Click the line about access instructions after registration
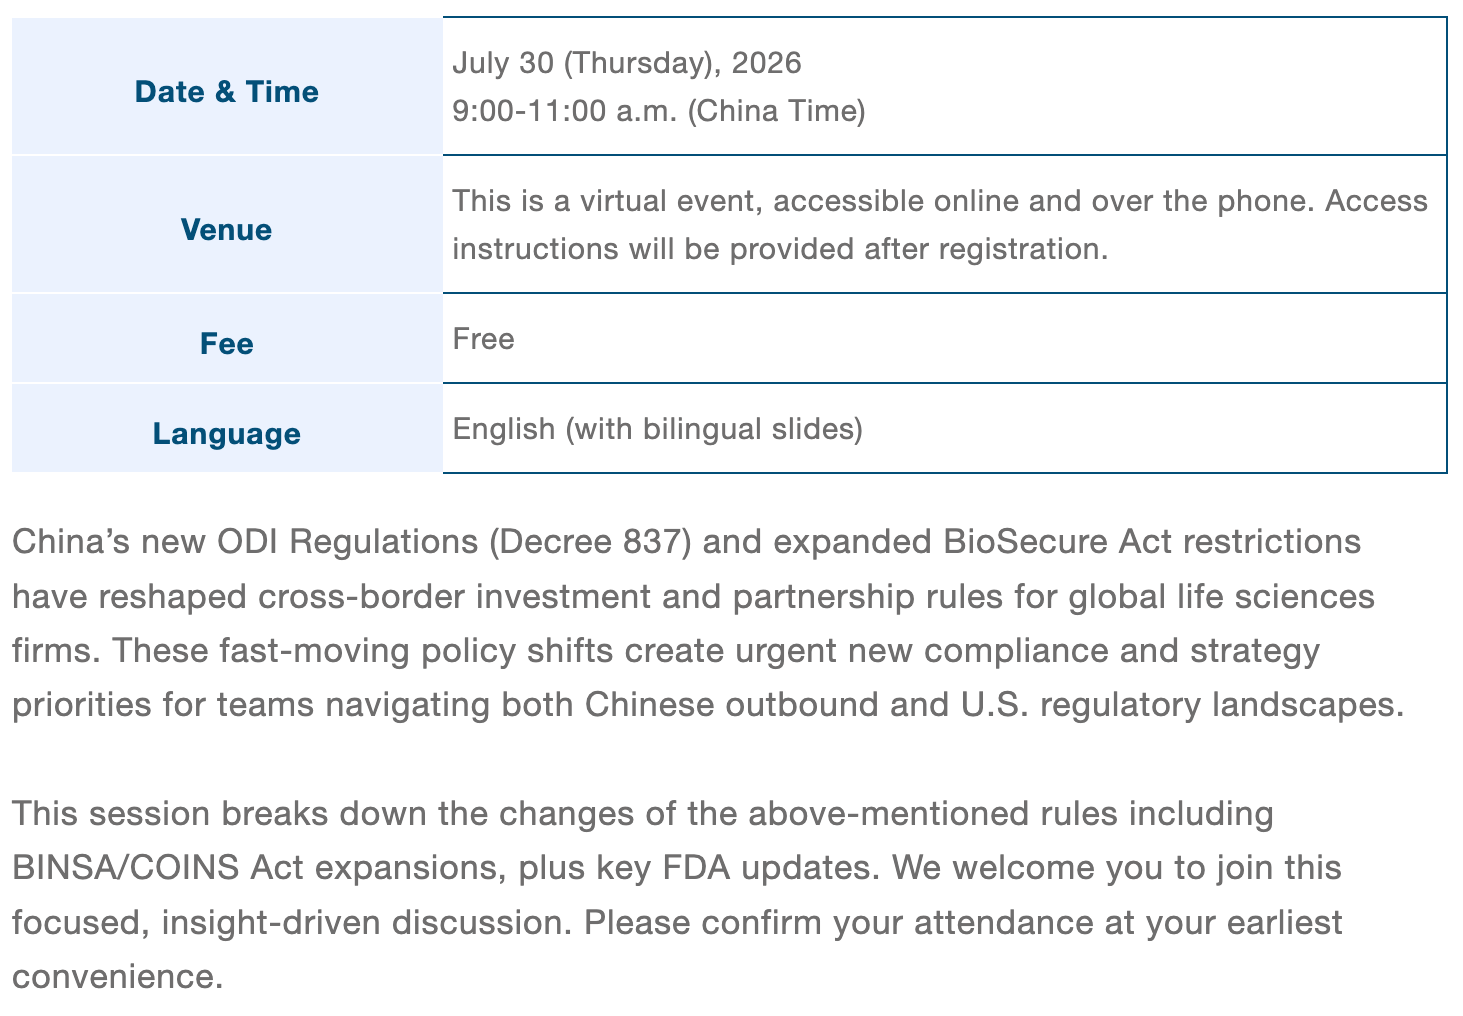The height and width of the screenshot is (1016, 1463). [780, 247]
